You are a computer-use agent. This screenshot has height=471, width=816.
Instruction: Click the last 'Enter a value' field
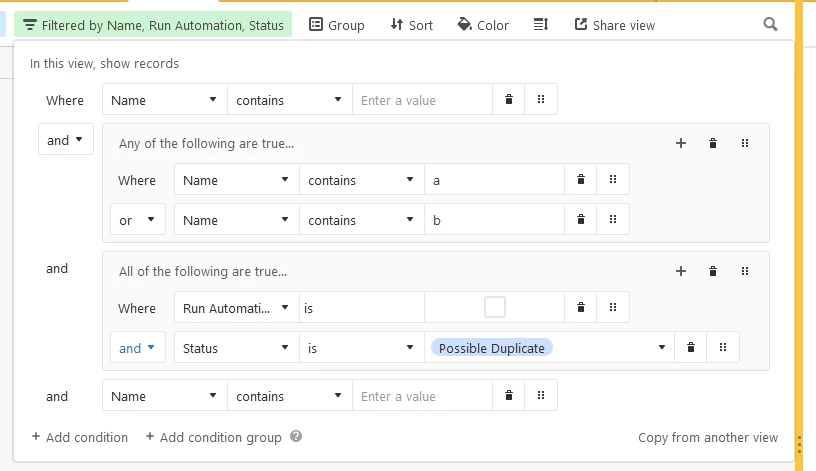(x=423, y=396)
